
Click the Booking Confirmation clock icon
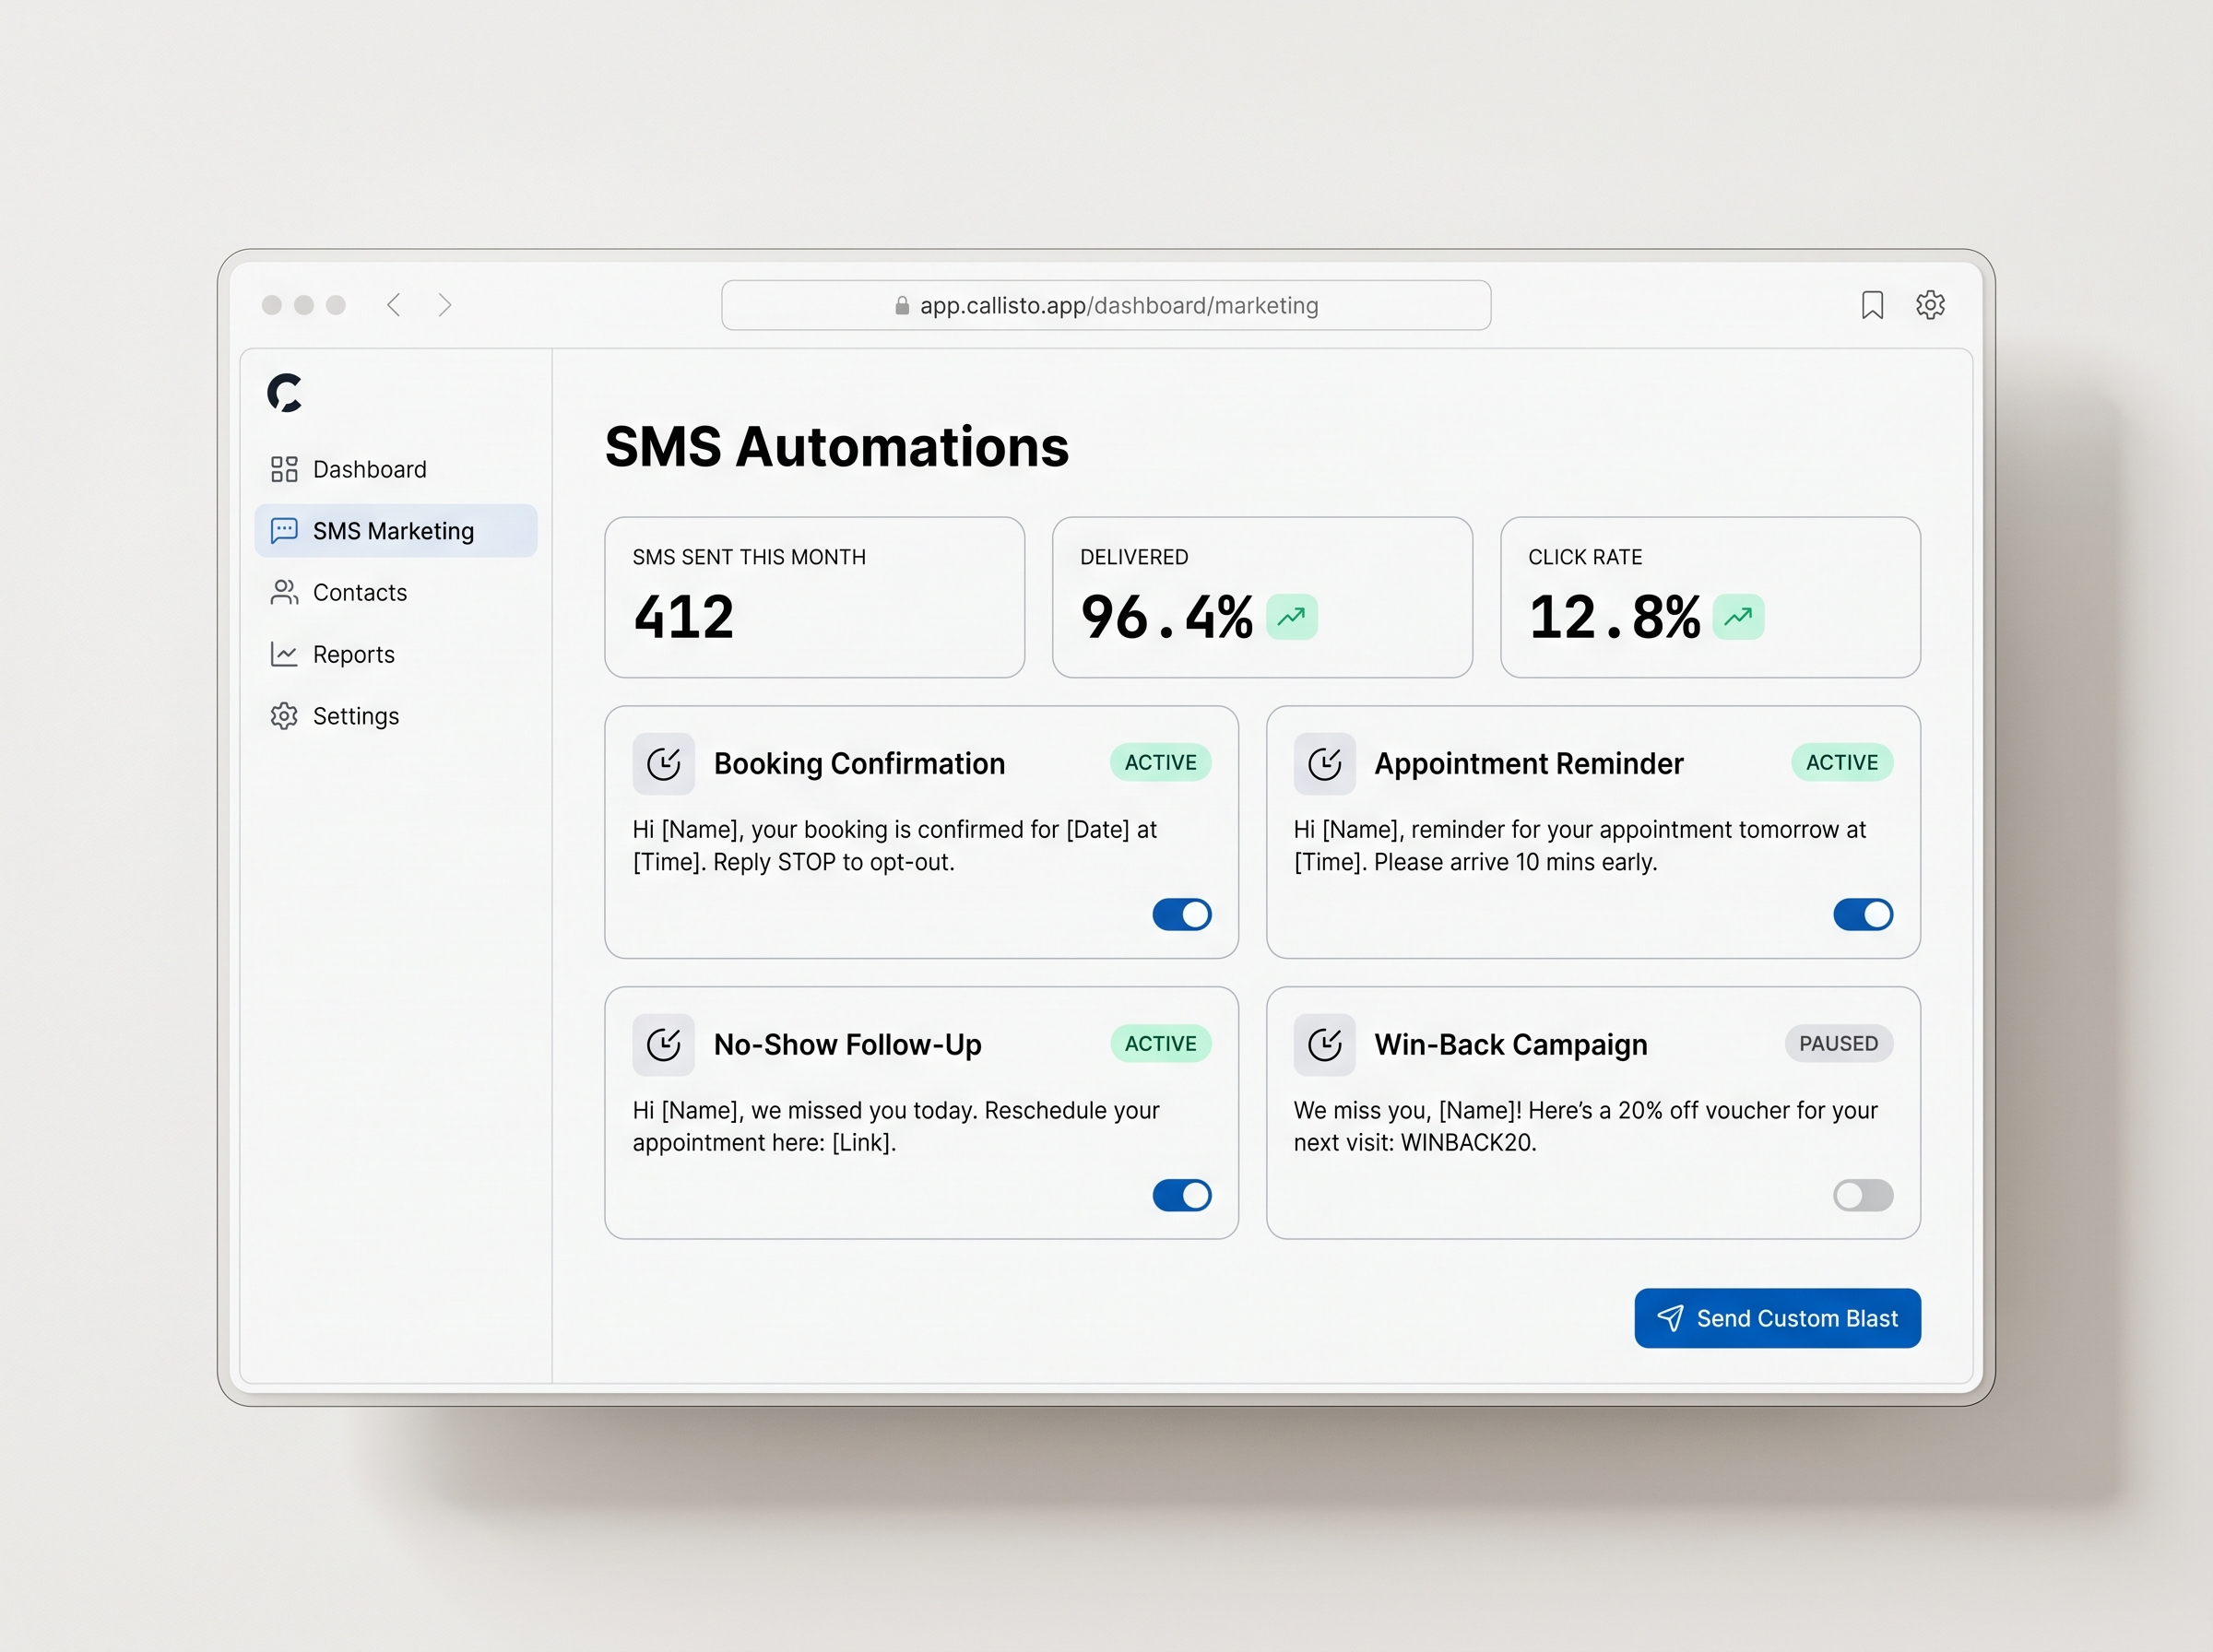coord(664,764)
